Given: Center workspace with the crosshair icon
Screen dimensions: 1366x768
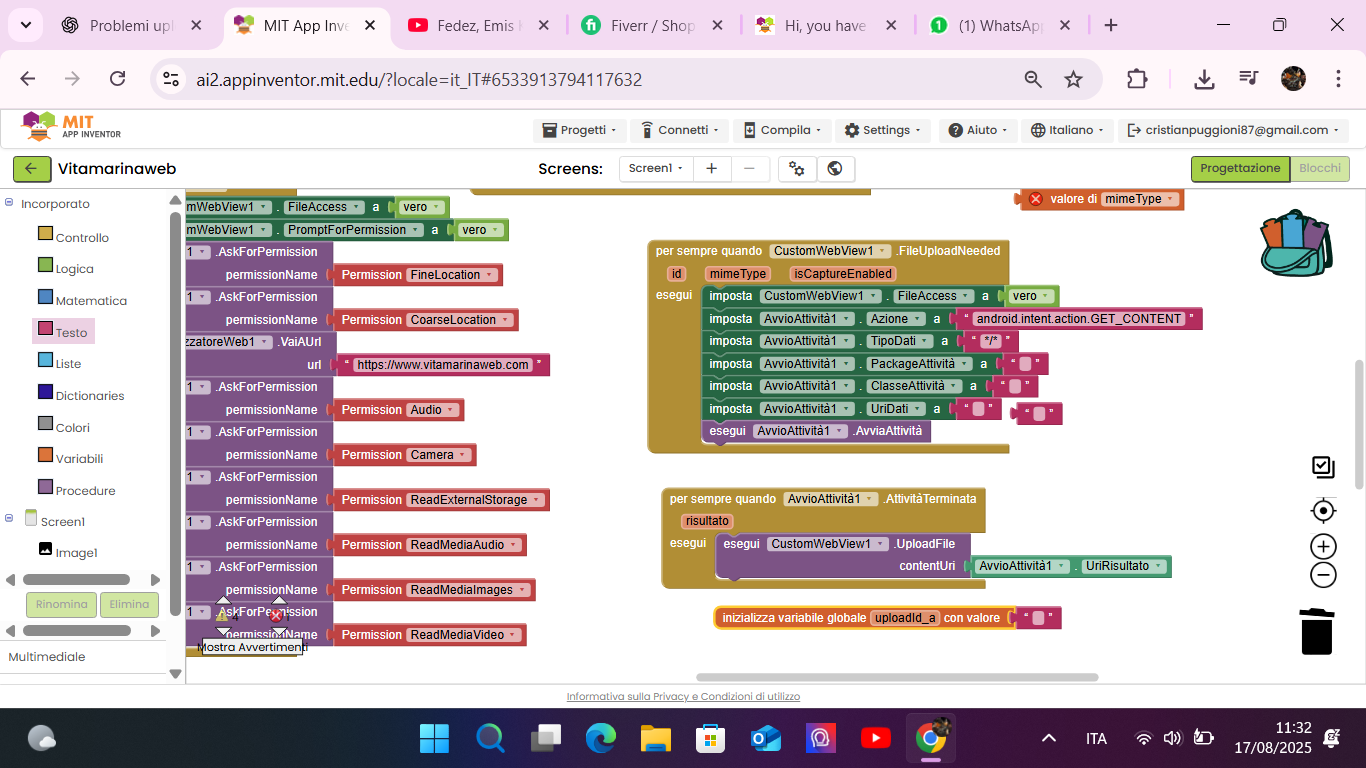Looking at the screenshot, I should click(x=1323, y=511).
